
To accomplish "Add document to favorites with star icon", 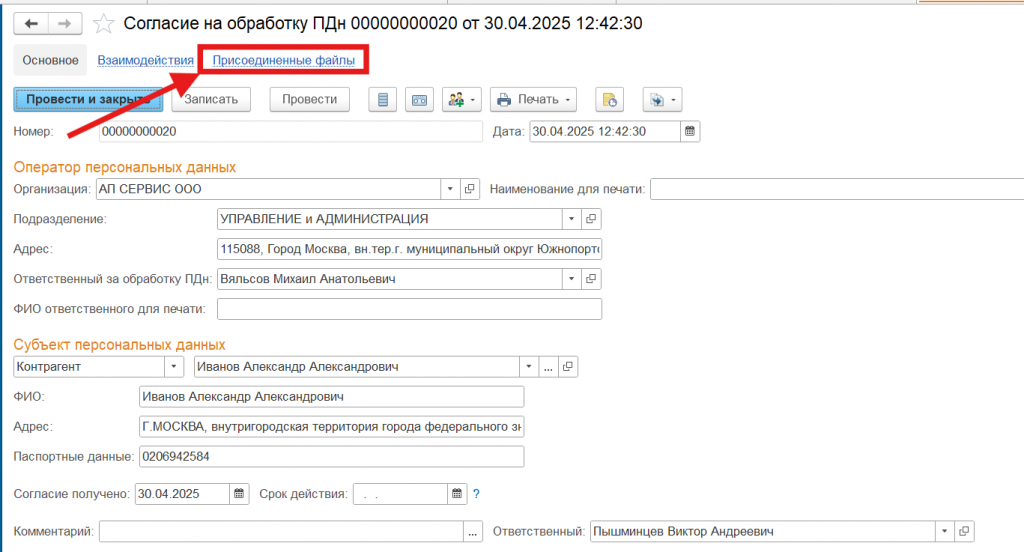I will click(x=103, y=22).
